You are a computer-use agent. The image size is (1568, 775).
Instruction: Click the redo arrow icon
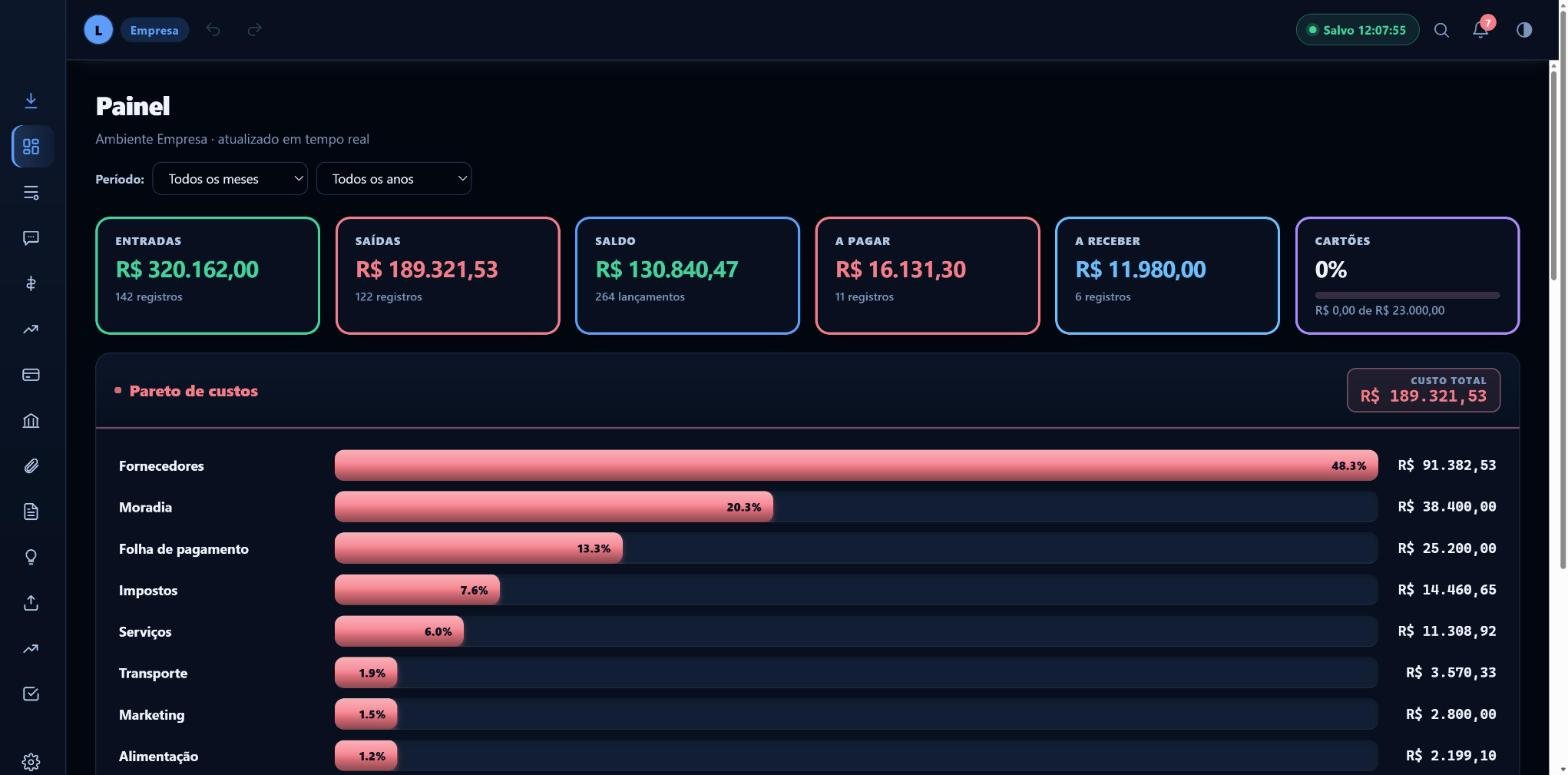tap(254, 30)
